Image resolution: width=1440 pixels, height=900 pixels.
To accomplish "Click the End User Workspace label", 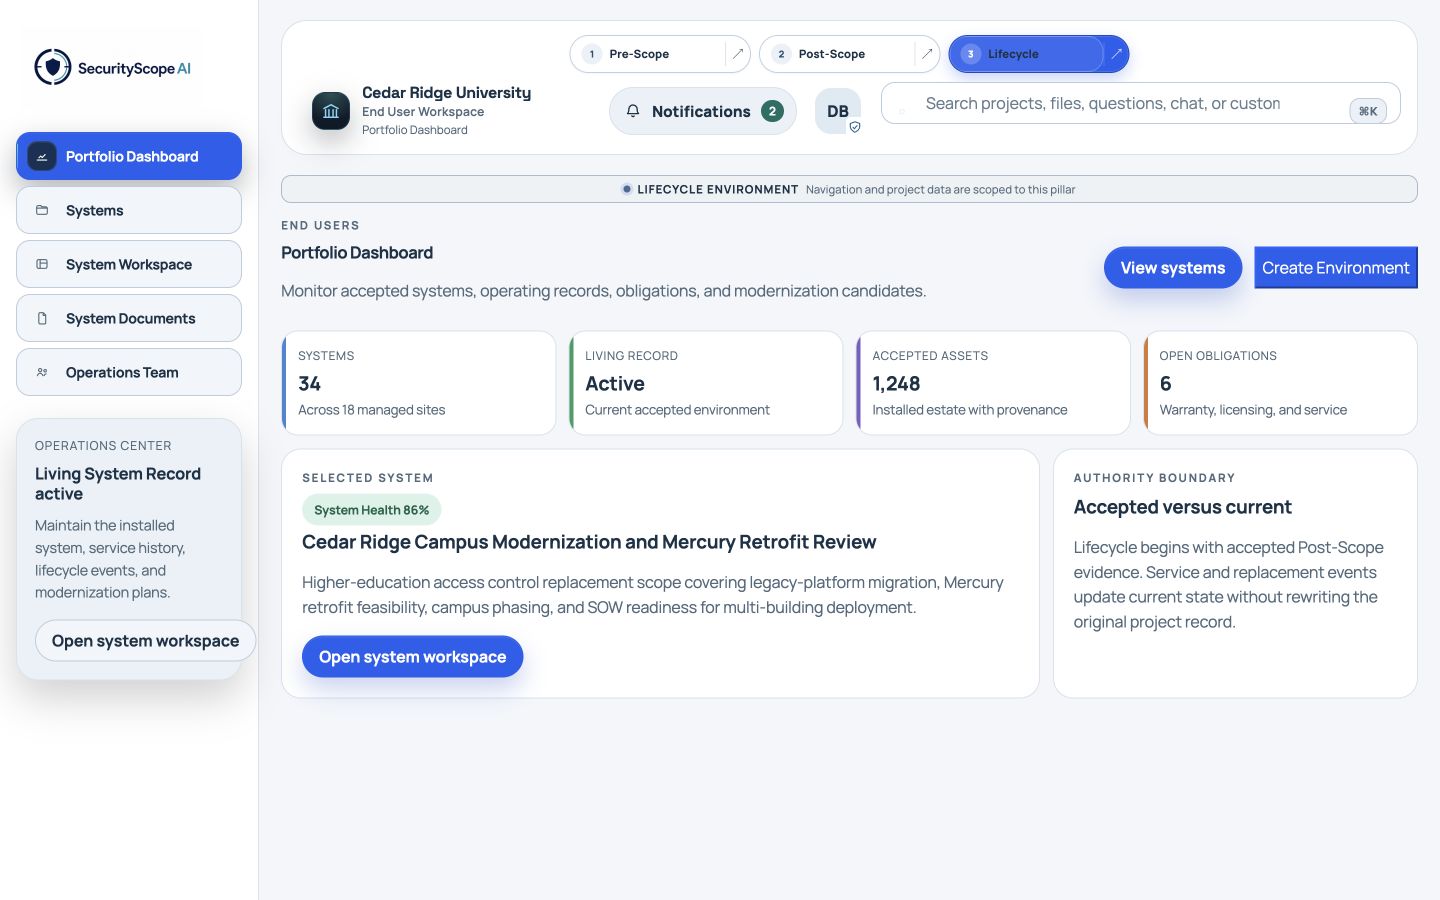I will point(423,112).
